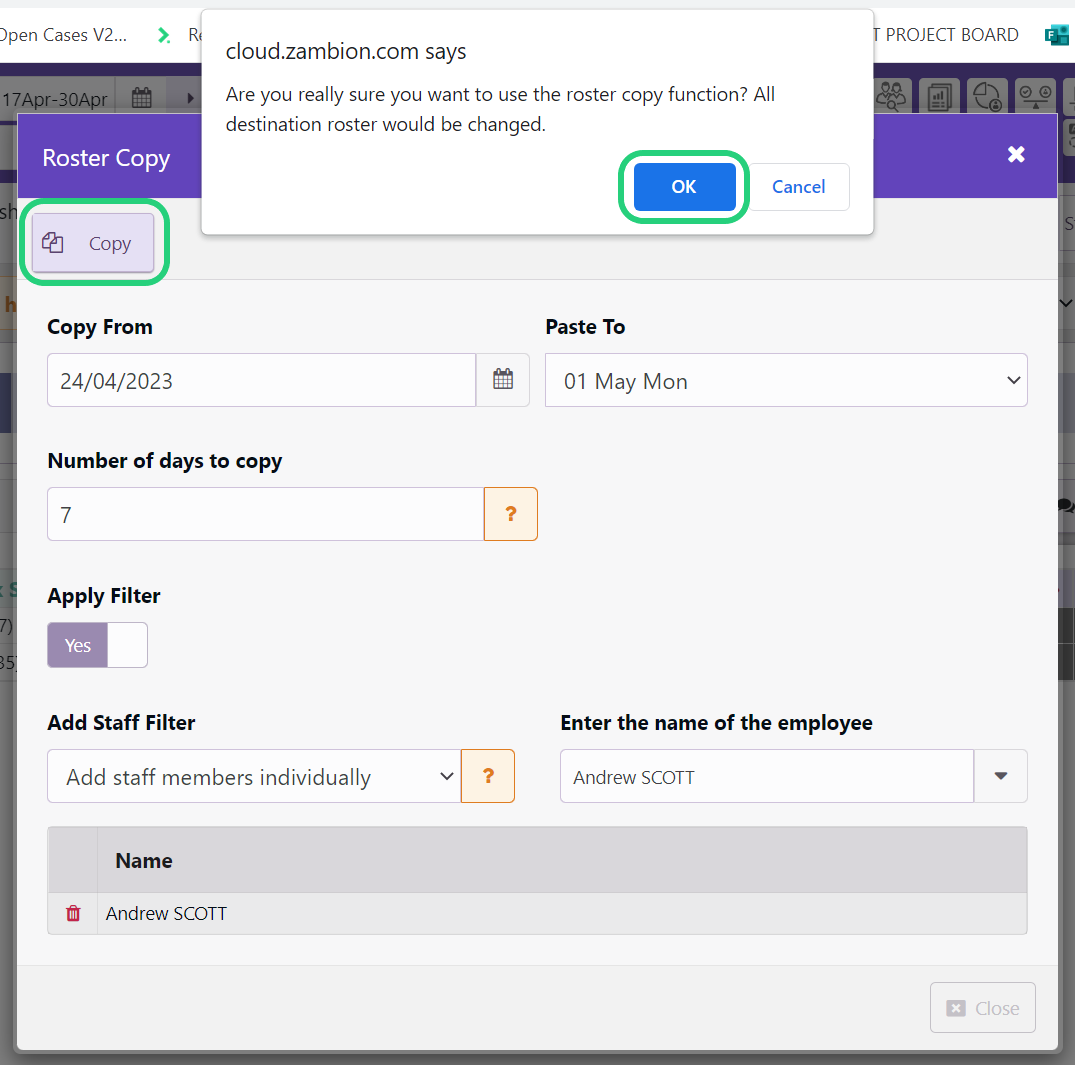This screenshot has width=1075, height=1065.
Task: Toggle the Apply Filter Yes switch
Action: pos(97,645)
